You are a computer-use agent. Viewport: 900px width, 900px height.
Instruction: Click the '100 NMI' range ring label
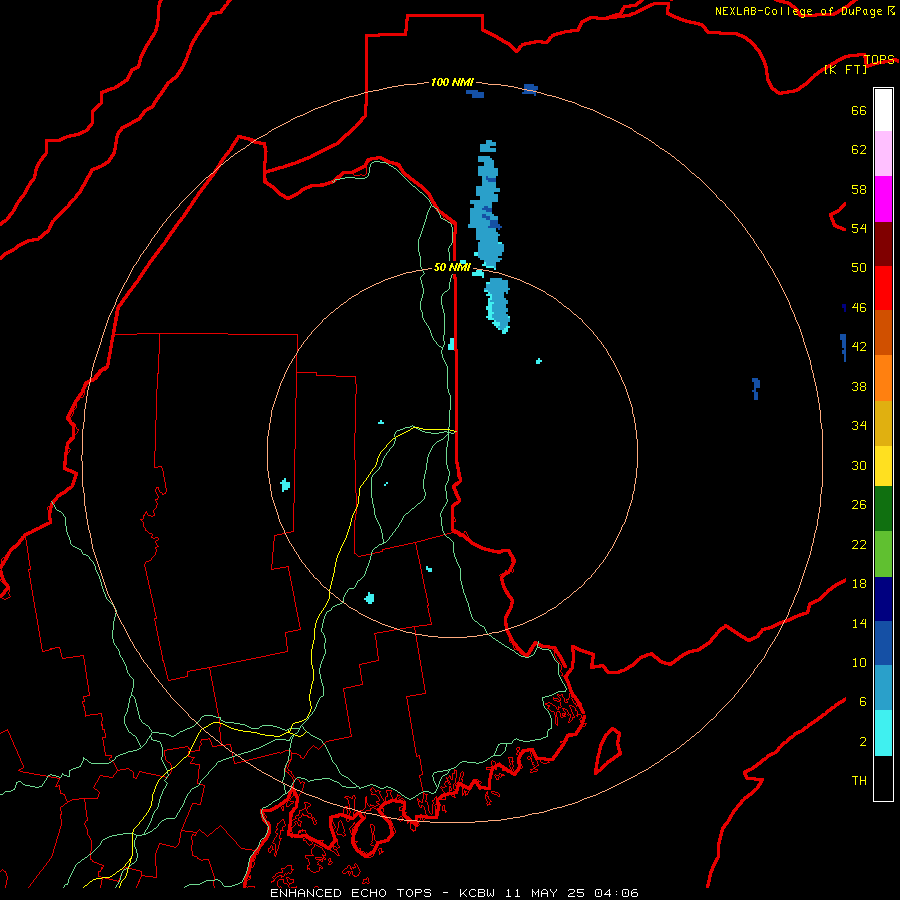[452, 82]
